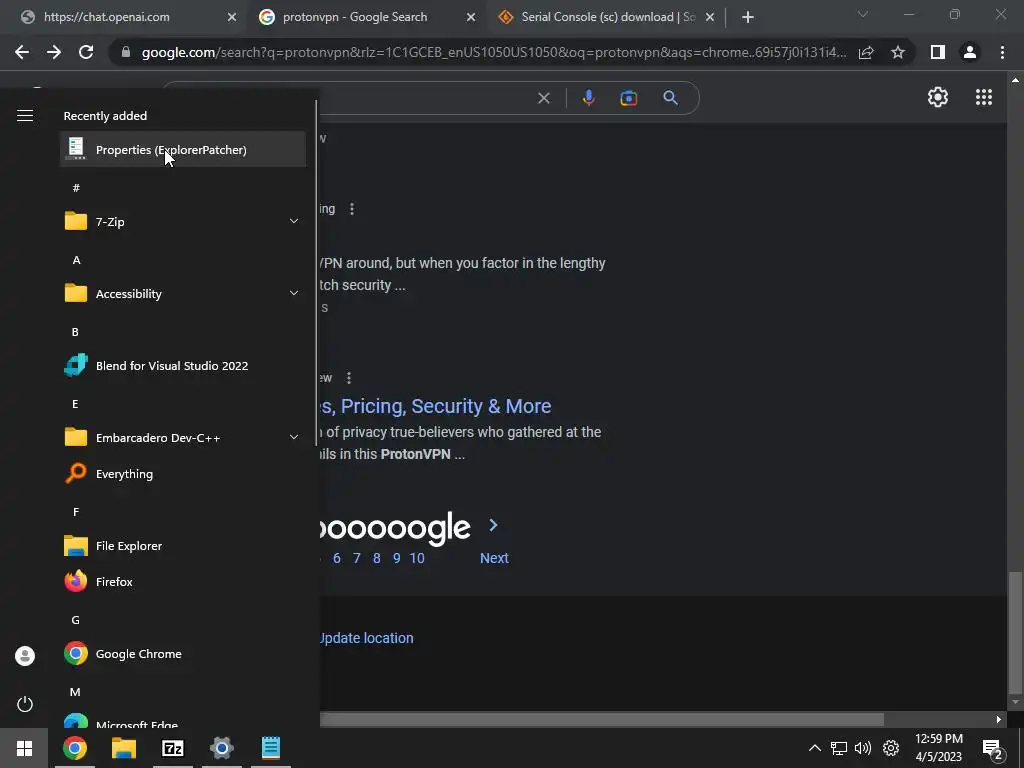Go to results page 9

click(x=396, y=558)
